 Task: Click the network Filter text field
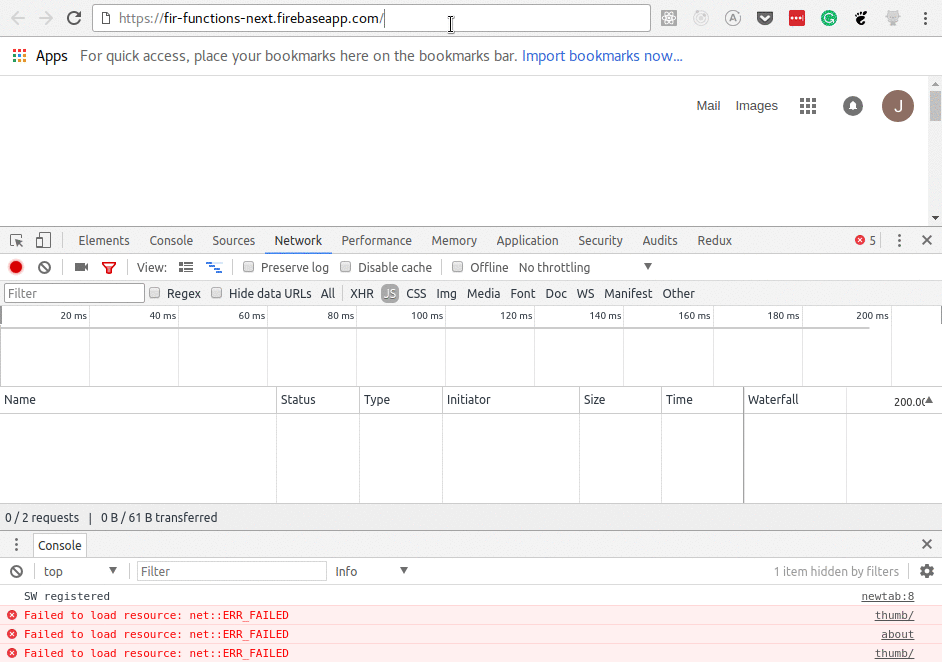point(74,293)
